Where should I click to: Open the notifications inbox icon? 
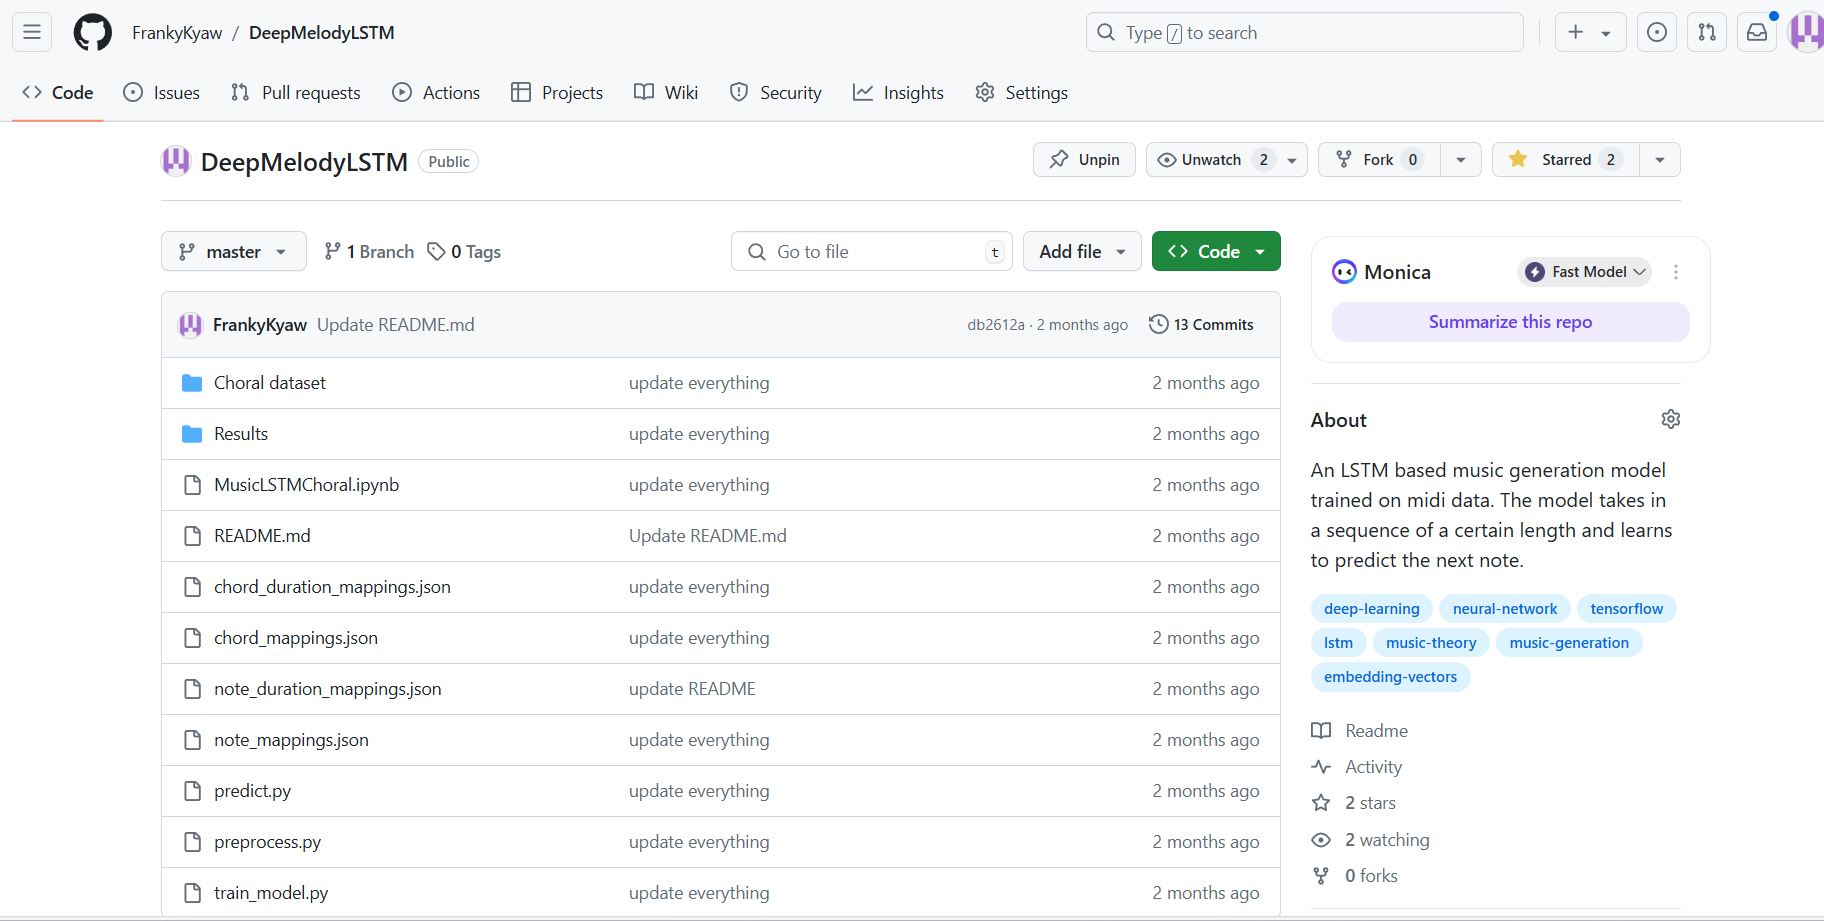tap(1757, 32)
